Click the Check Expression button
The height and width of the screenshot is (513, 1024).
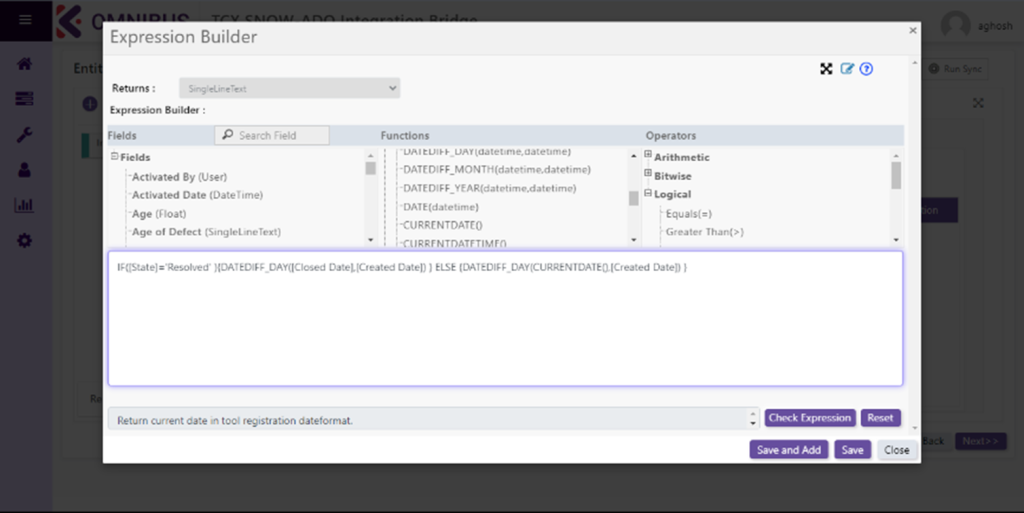point(810,418)
